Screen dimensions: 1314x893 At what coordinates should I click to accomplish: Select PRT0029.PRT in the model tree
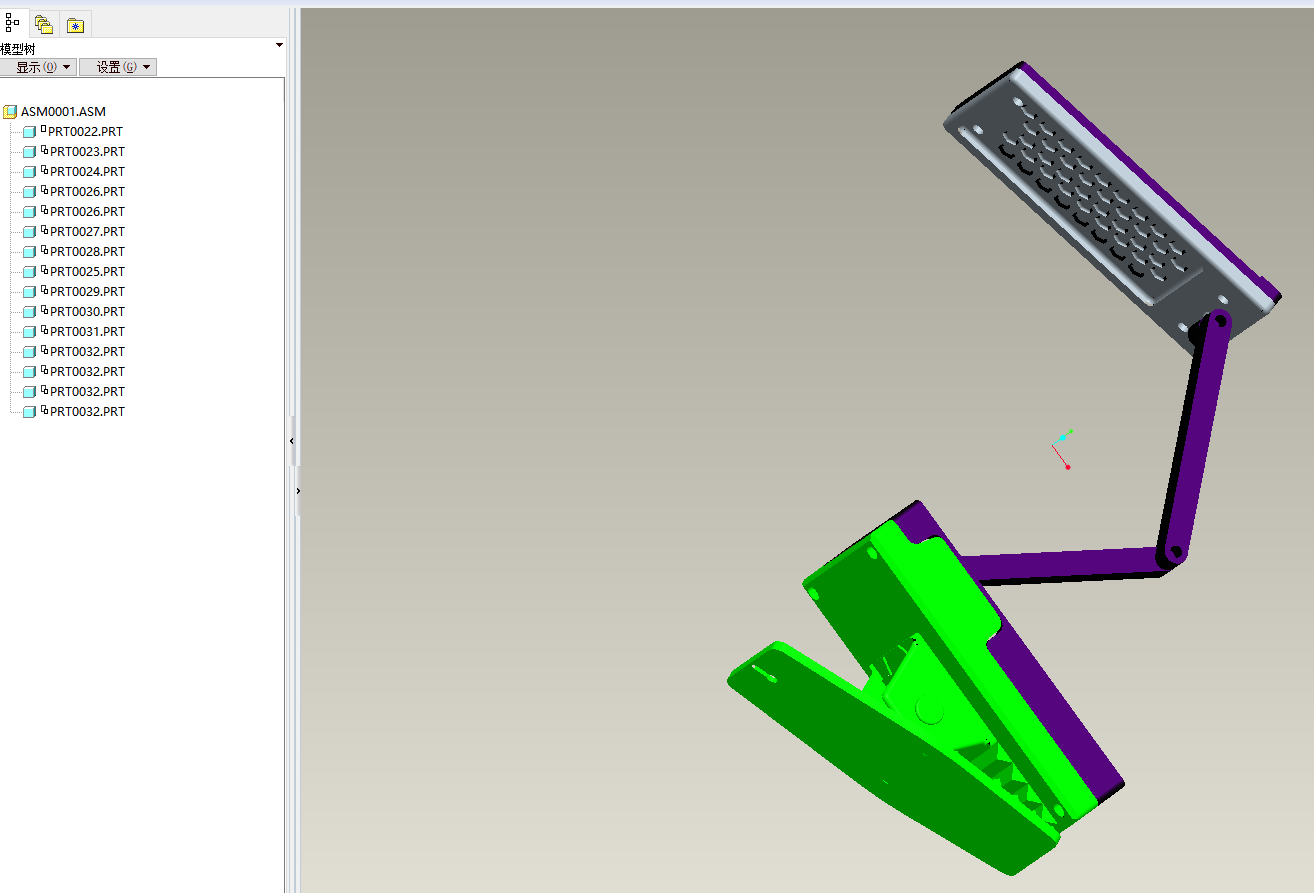[87, 292]
